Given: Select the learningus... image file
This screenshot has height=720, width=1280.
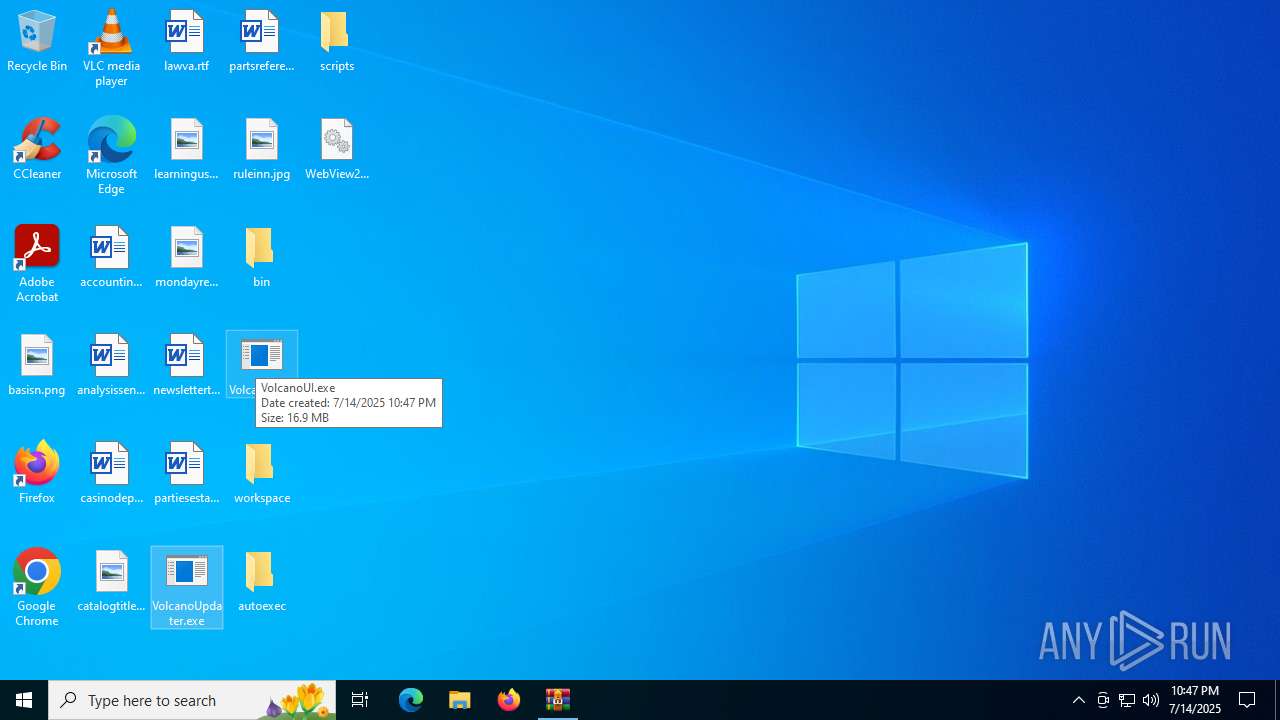Looking at the screenshot, I should [186, 150].
